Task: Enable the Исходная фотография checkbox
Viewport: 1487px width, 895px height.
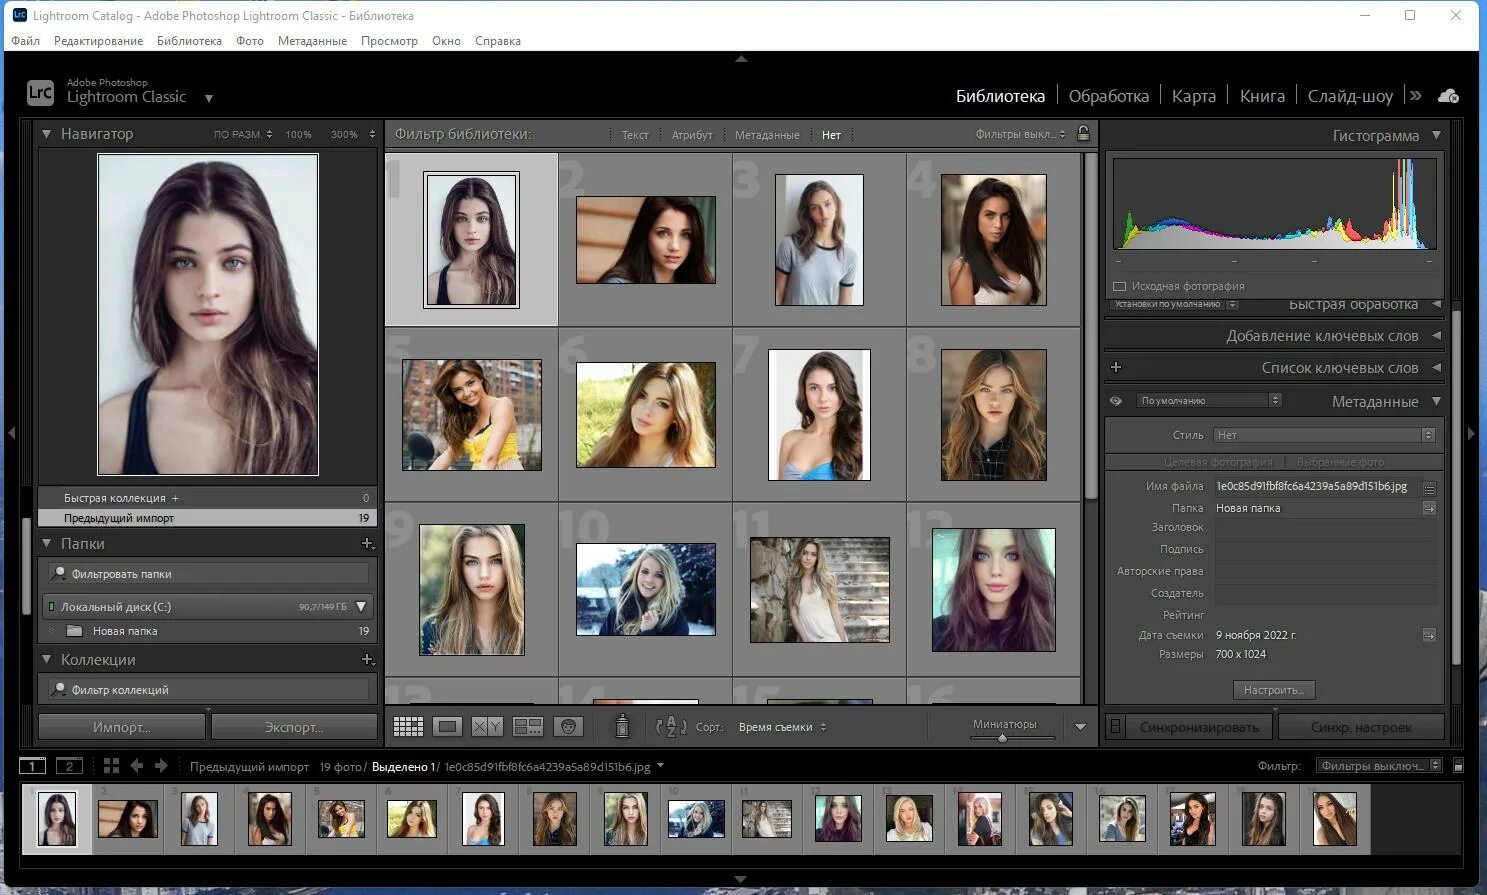Action: [x=1120, y=286]
